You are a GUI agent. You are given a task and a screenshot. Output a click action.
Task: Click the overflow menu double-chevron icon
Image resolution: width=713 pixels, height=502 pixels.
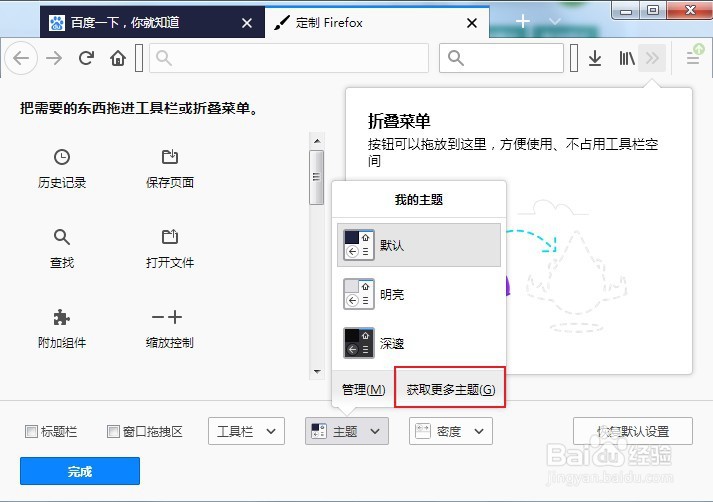click(x=652, y=58)
